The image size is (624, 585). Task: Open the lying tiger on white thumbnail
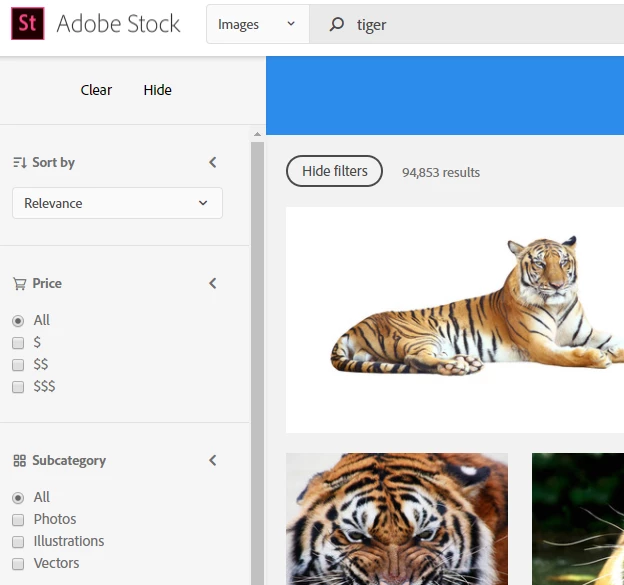(x=455, y=320)
